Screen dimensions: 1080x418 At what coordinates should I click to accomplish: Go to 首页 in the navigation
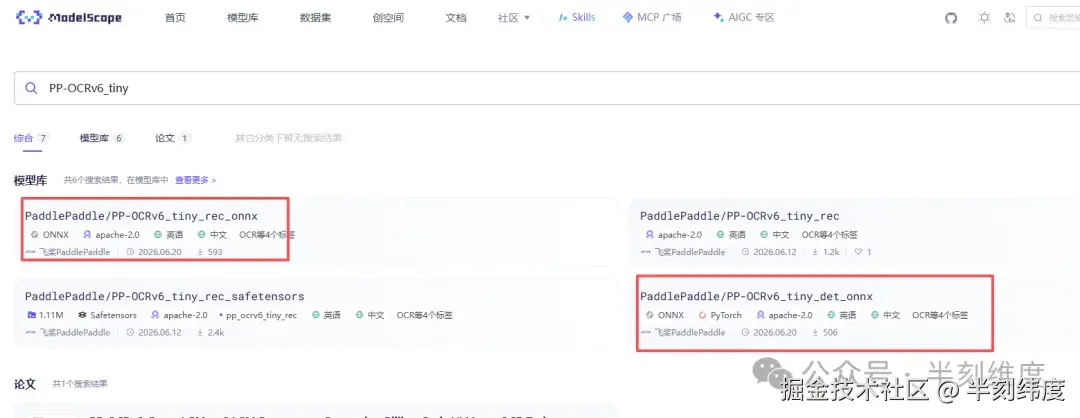[x=175, y=18]
